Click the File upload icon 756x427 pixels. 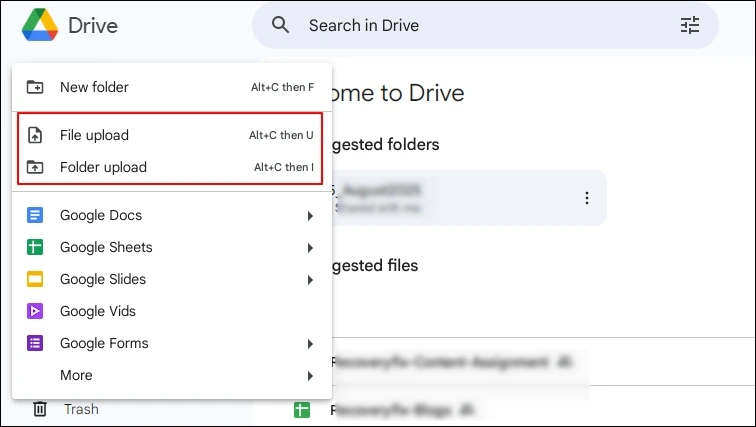[x=35, y=135]
